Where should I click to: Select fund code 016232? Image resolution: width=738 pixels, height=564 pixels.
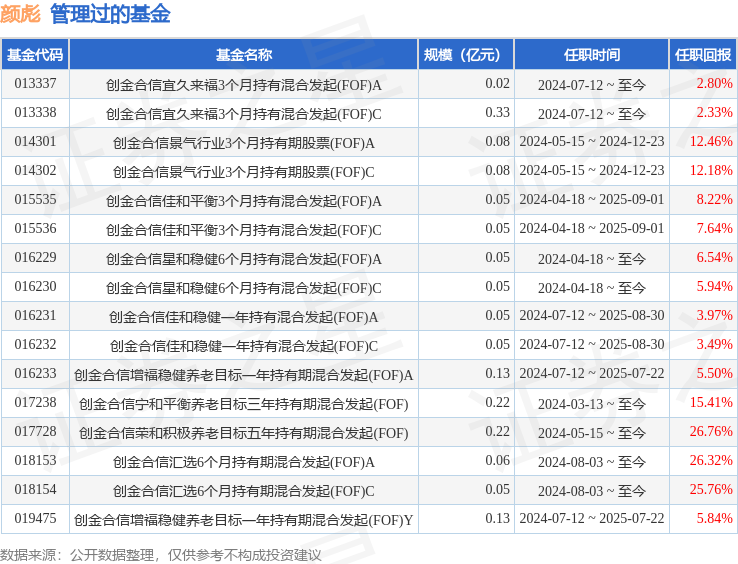(x=35, y=345)
